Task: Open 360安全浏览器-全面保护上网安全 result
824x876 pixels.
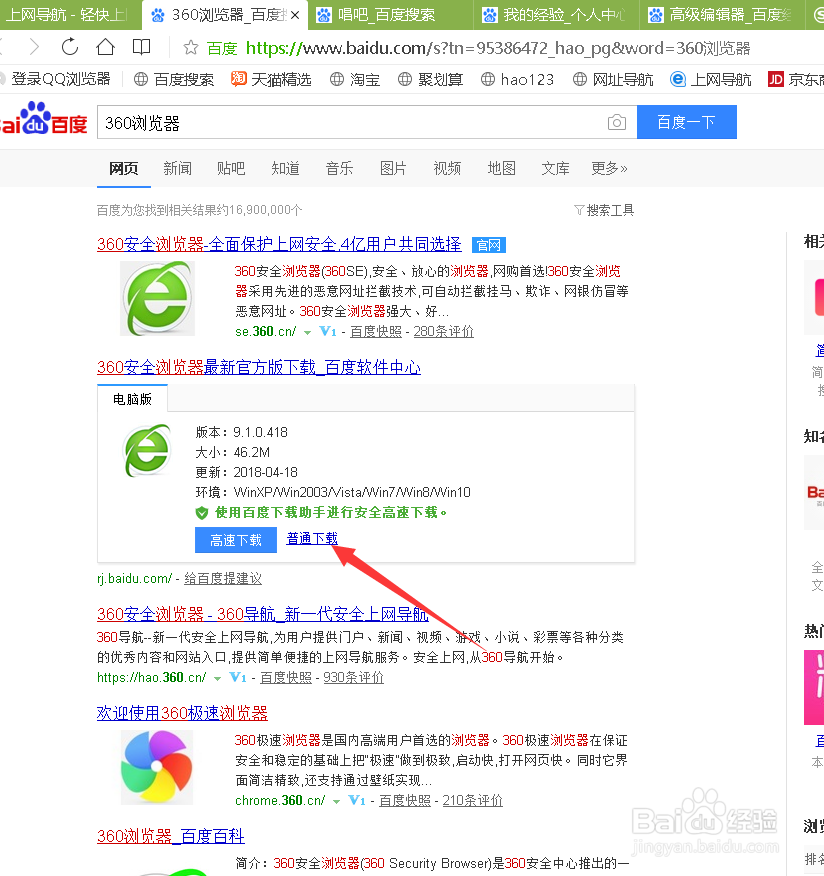Action: coord(279,244)
